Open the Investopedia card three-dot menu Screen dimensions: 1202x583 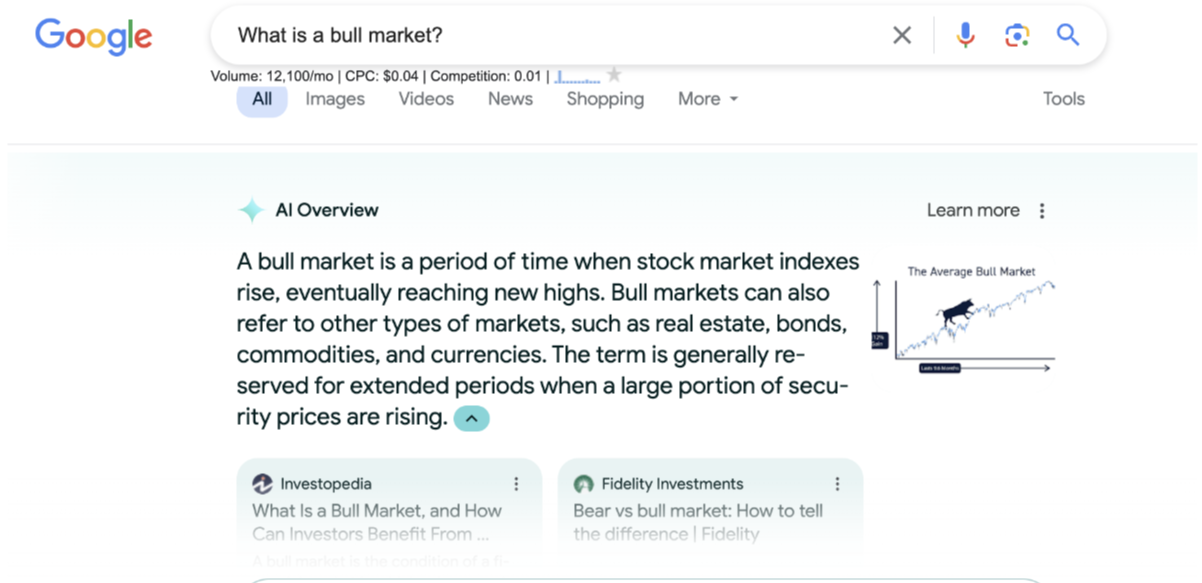517,483
